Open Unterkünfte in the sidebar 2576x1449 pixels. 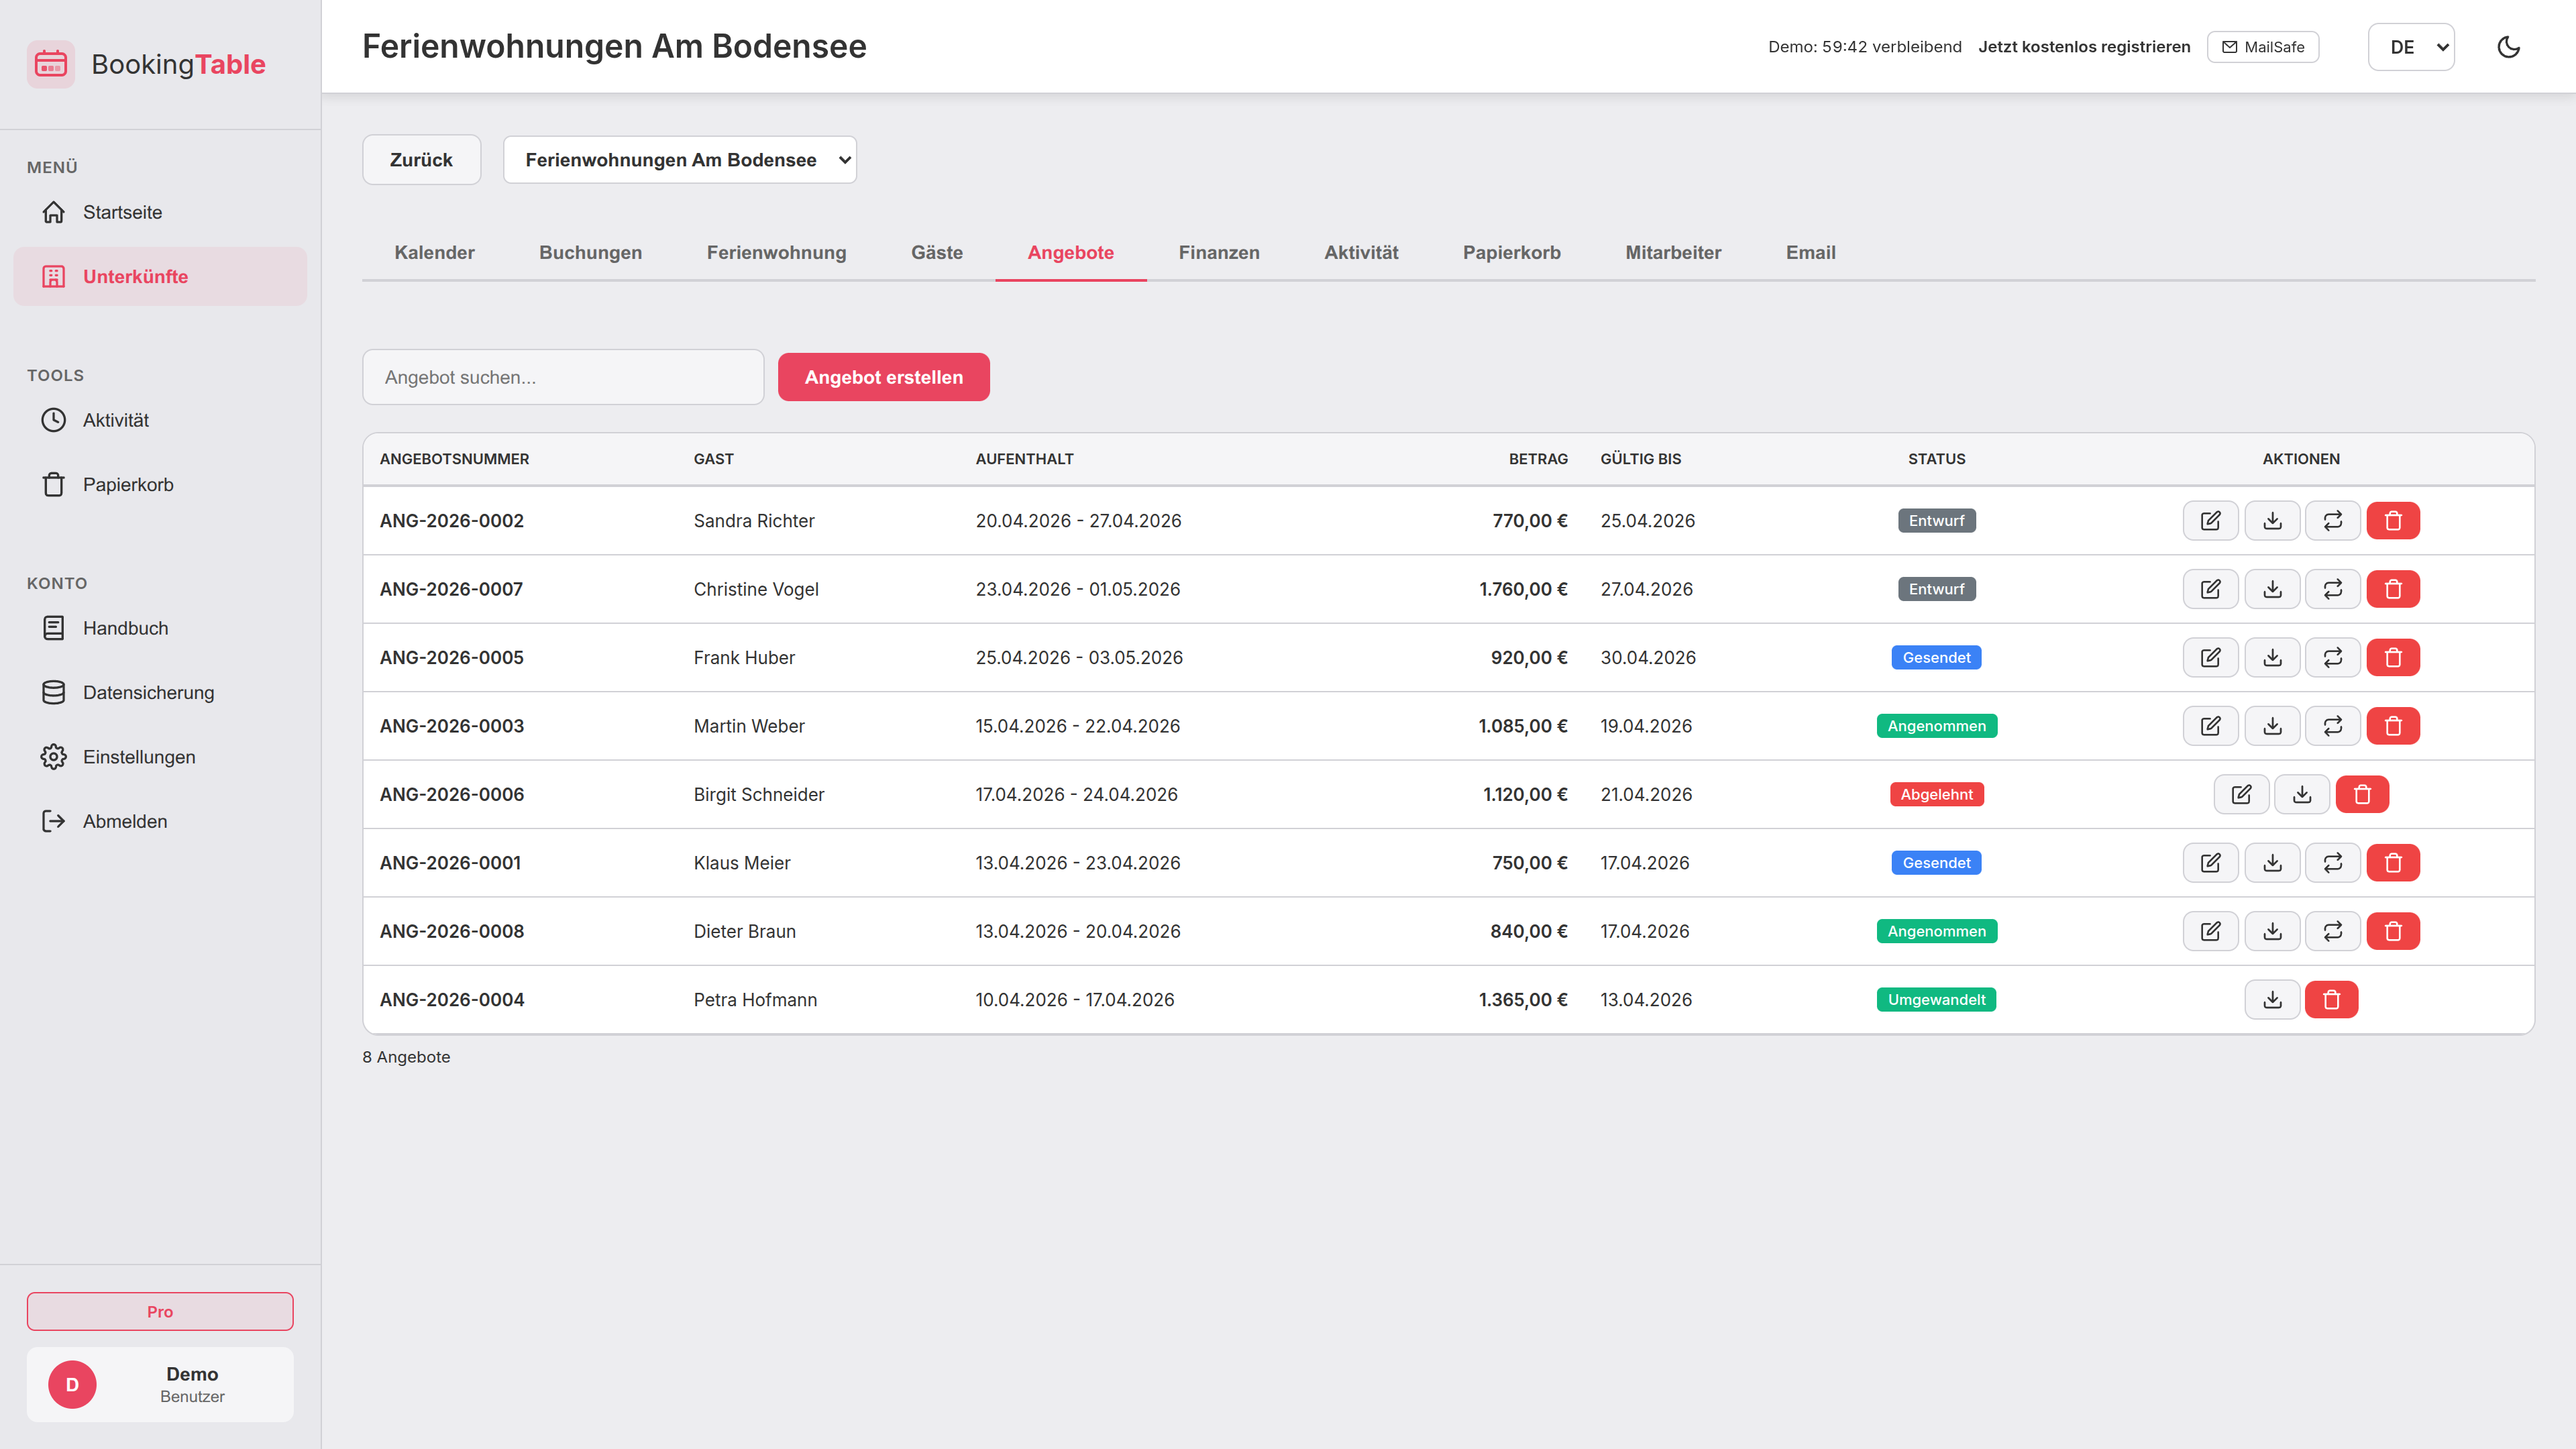point(160,277)
